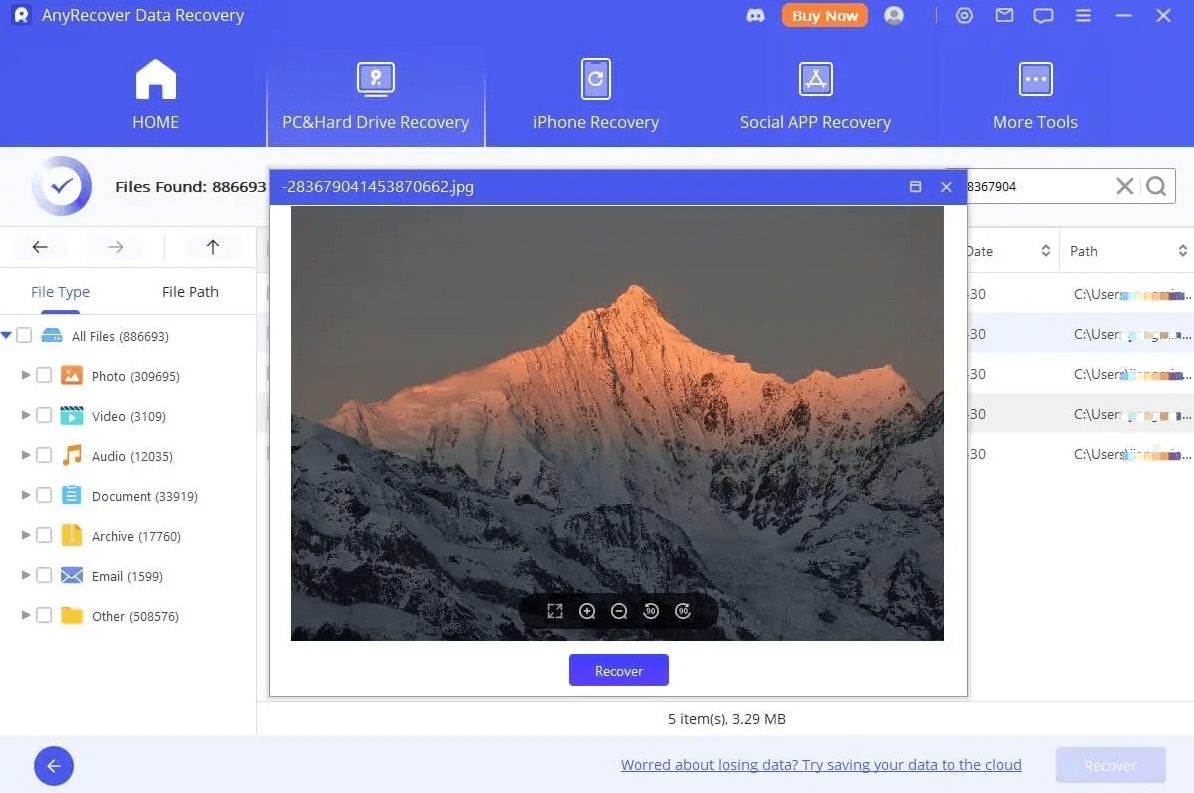
Task: Collapse the All Files tree
Action: click(7, 336)
